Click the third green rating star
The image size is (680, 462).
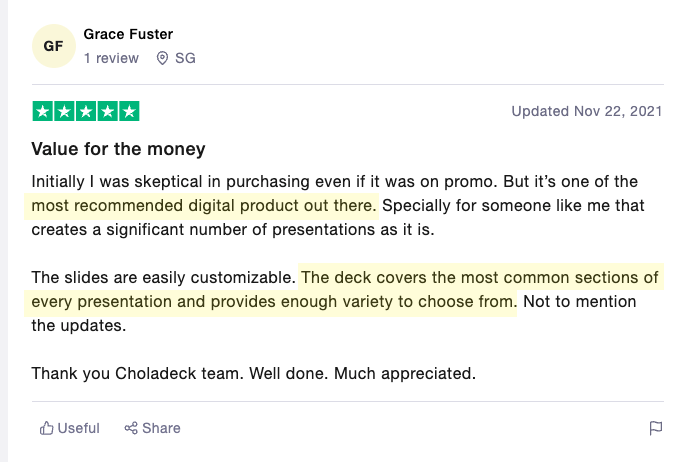[86, 111]
